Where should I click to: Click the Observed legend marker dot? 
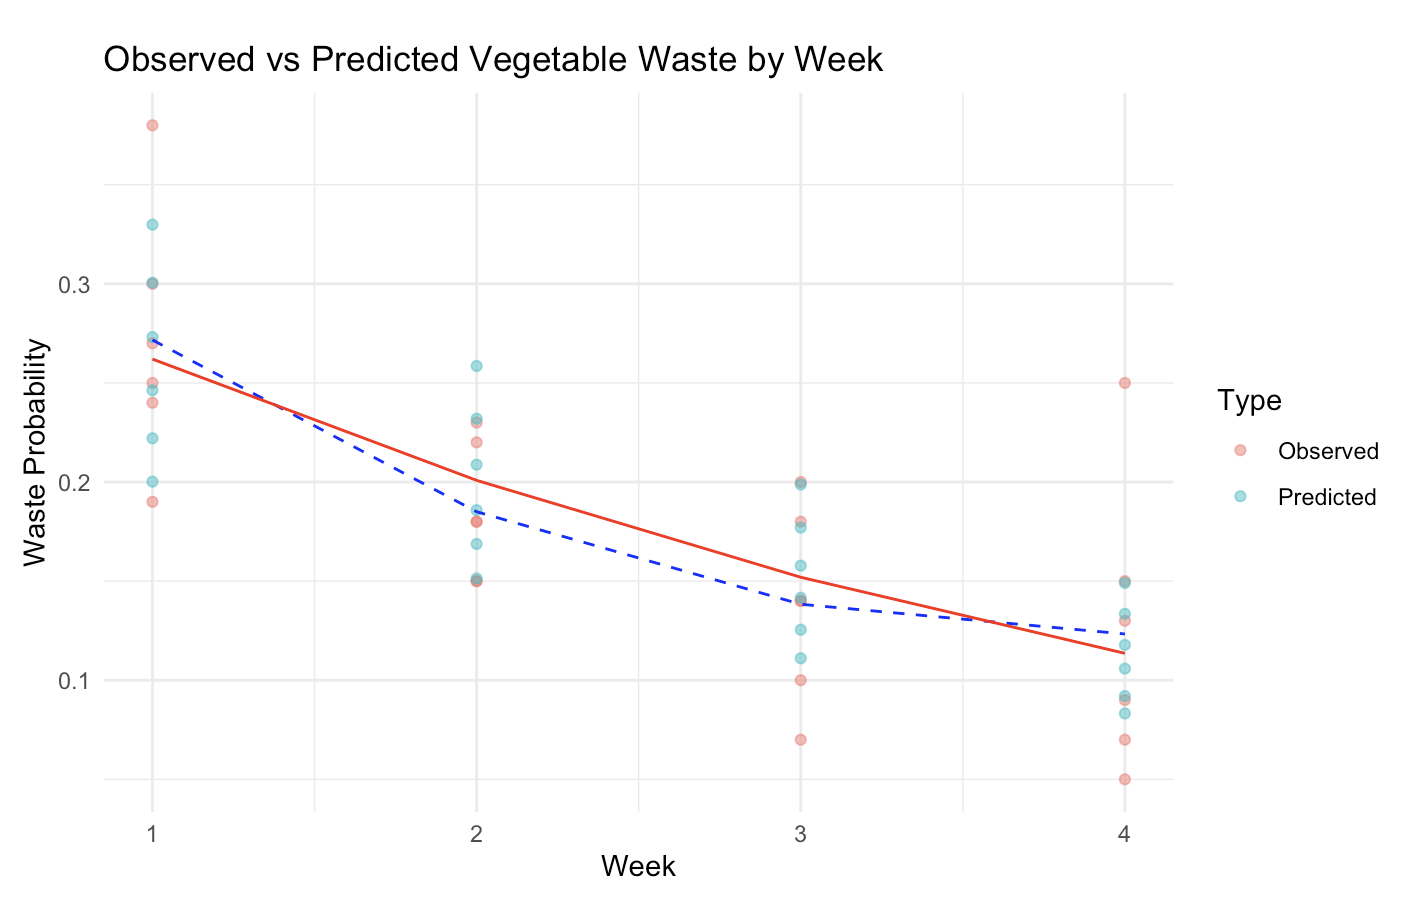tap(1240, 451)
